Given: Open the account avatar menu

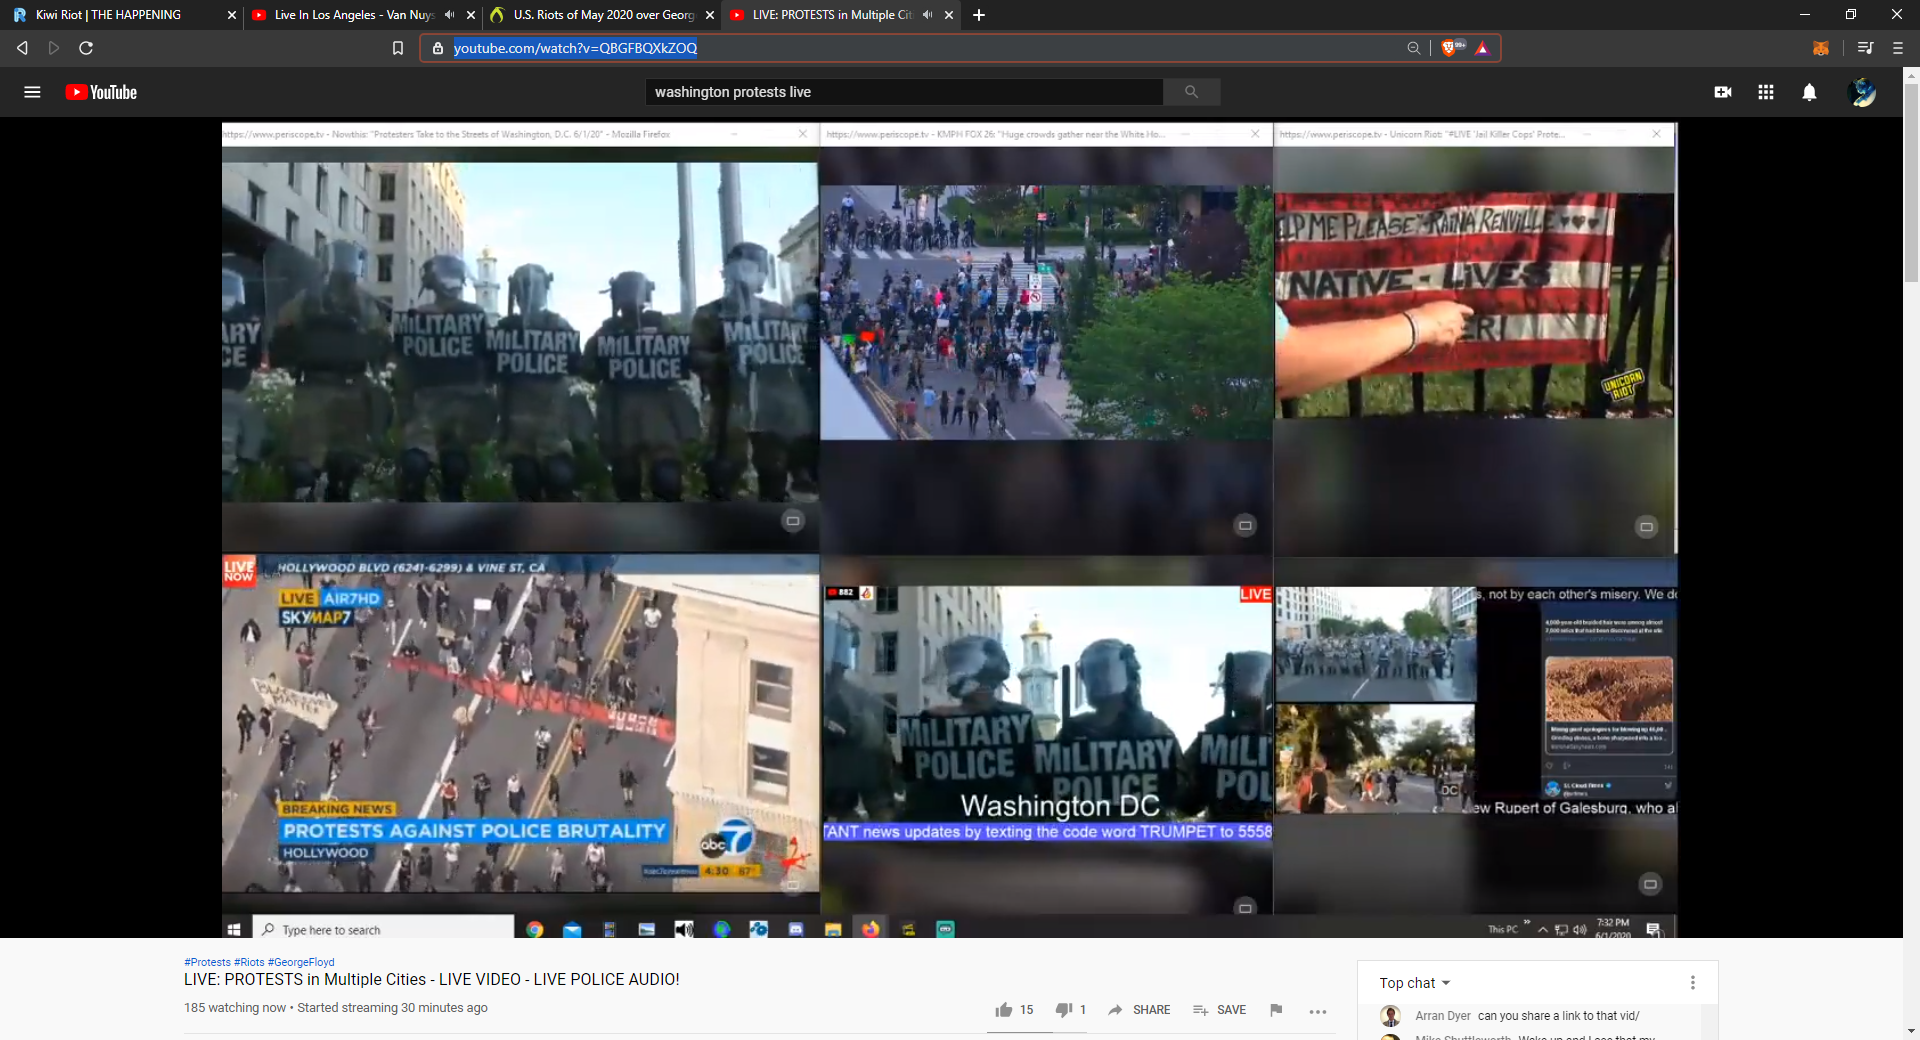Looking at the screenshot, I should click(x=1862, y=92).
